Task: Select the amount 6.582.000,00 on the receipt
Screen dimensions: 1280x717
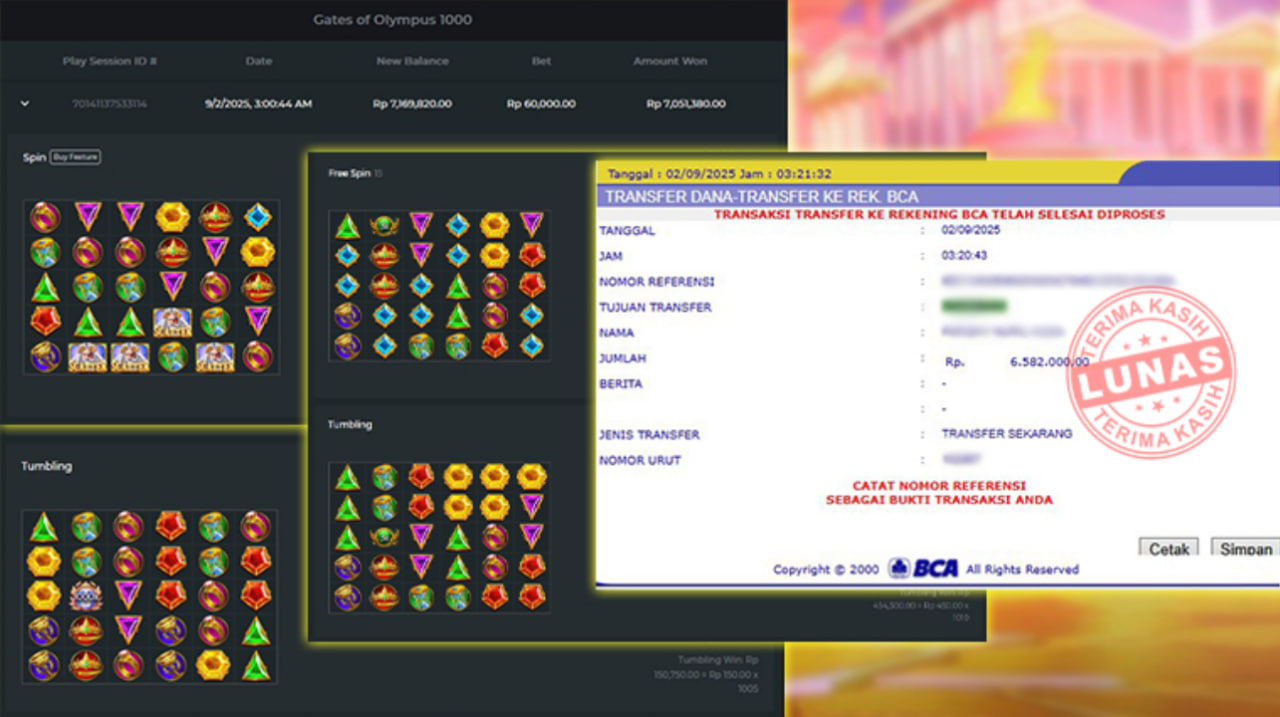Action: pos(1049,362)
